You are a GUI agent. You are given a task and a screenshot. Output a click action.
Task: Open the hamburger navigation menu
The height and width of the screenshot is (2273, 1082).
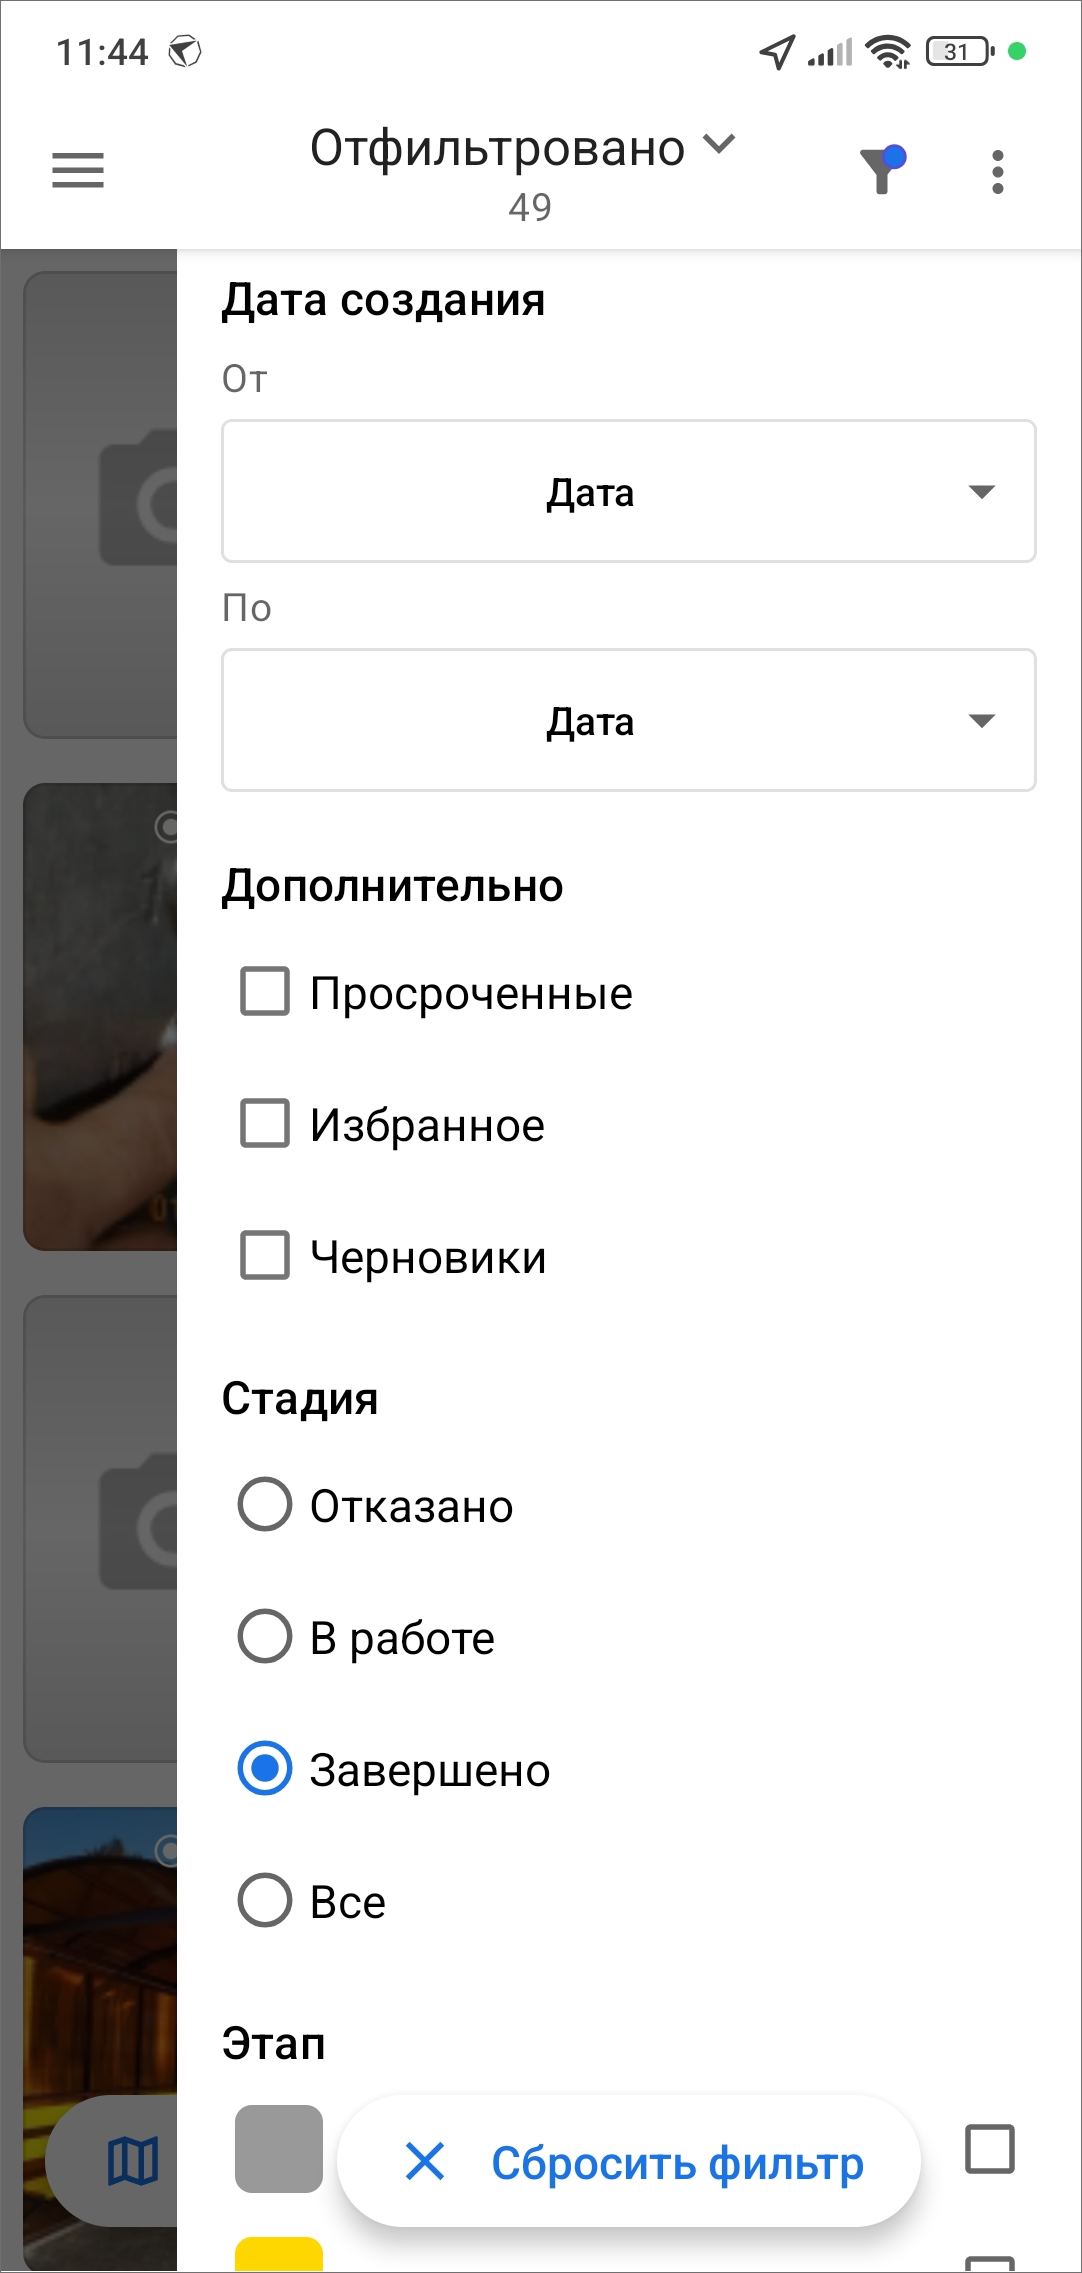[x=78, y=170]
